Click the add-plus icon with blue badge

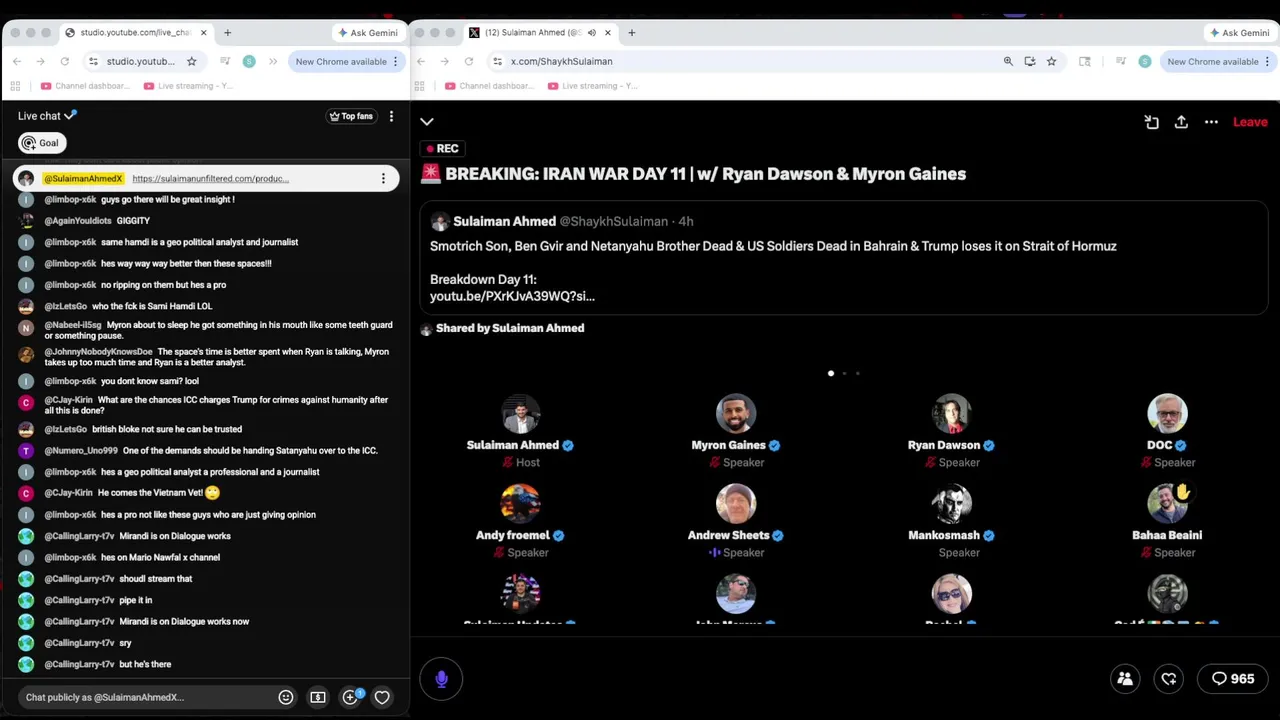tap(351, 697)
